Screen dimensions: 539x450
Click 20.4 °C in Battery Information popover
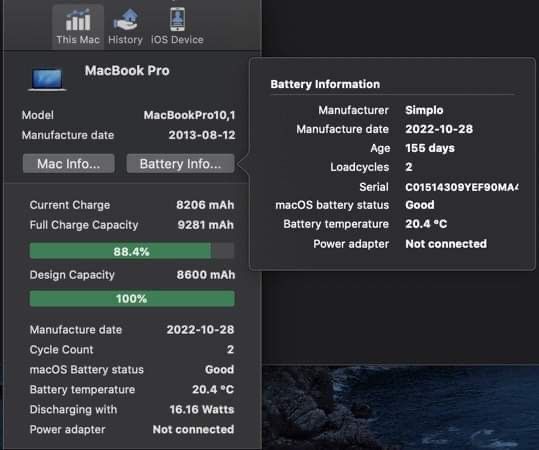pyautogui.click(x=426, y=224)
